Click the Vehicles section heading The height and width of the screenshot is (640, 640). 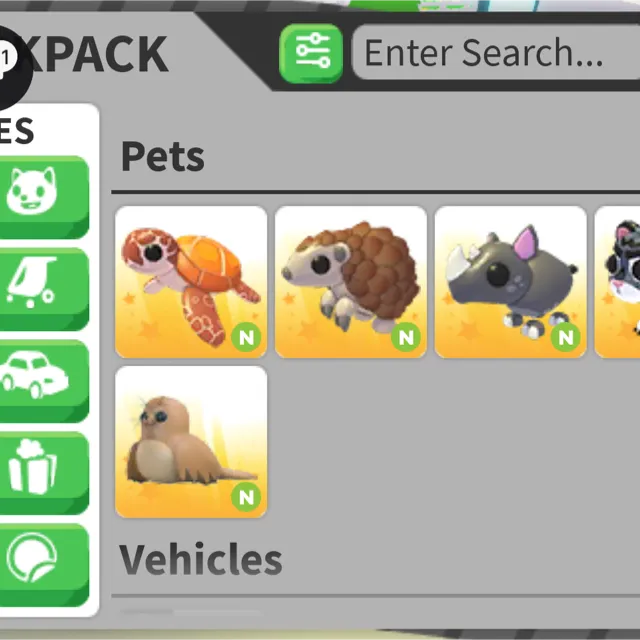tap(200, 559)
